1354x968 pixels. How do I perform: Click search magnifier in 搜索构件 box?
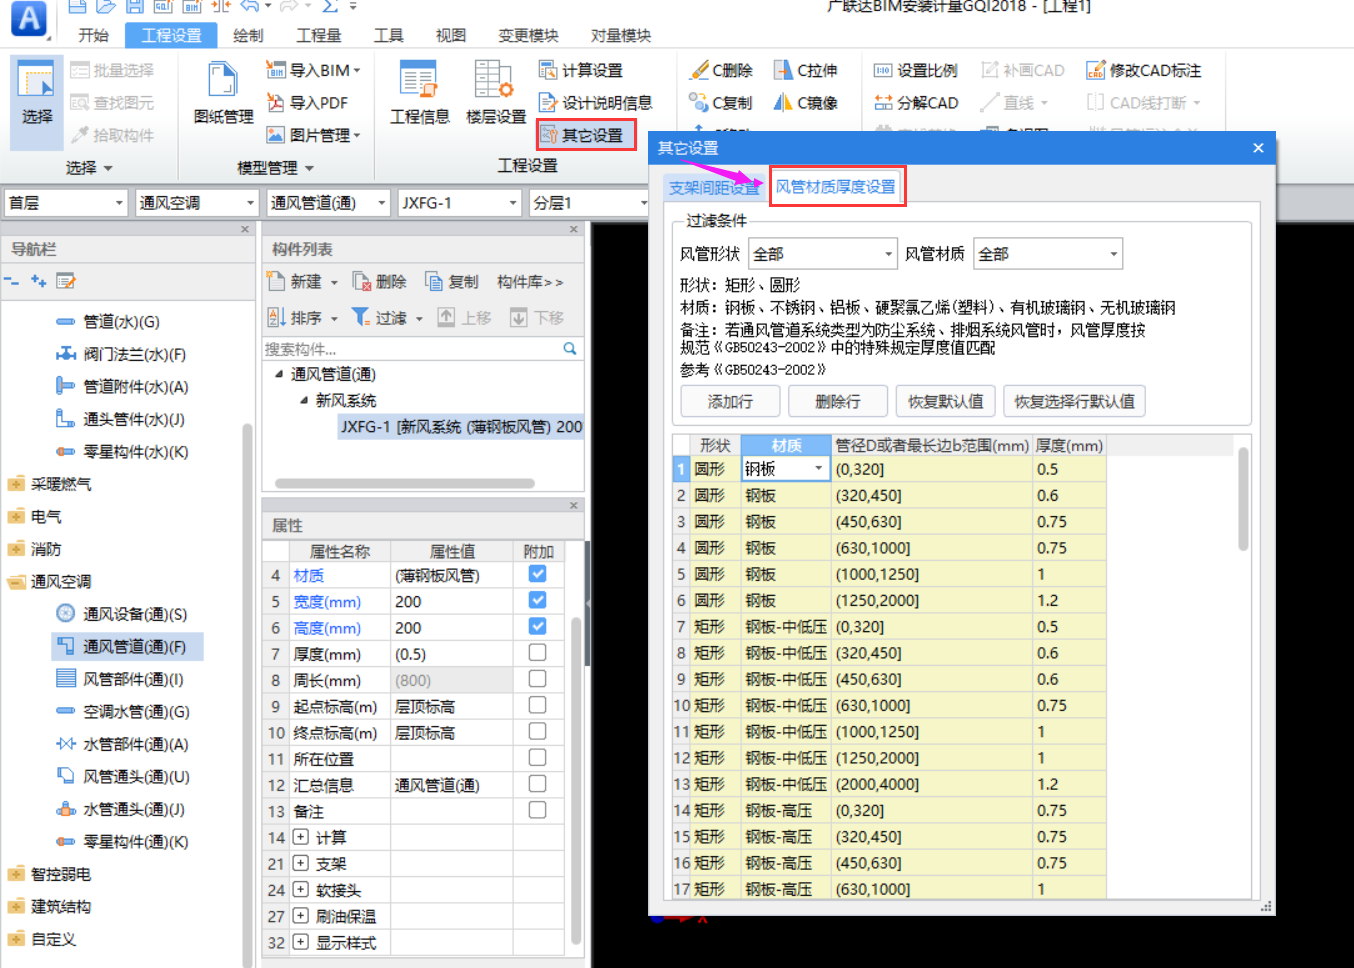click(x=570, y=349)
